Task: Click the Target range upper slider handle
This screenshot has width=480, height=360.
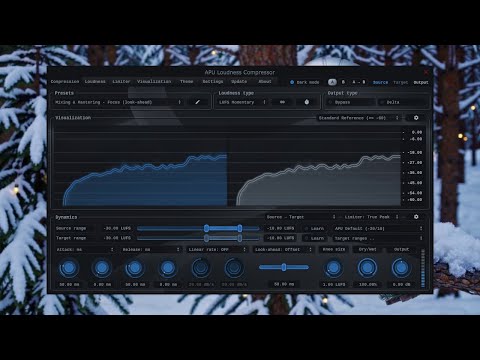Action: (x=240, y=238)
